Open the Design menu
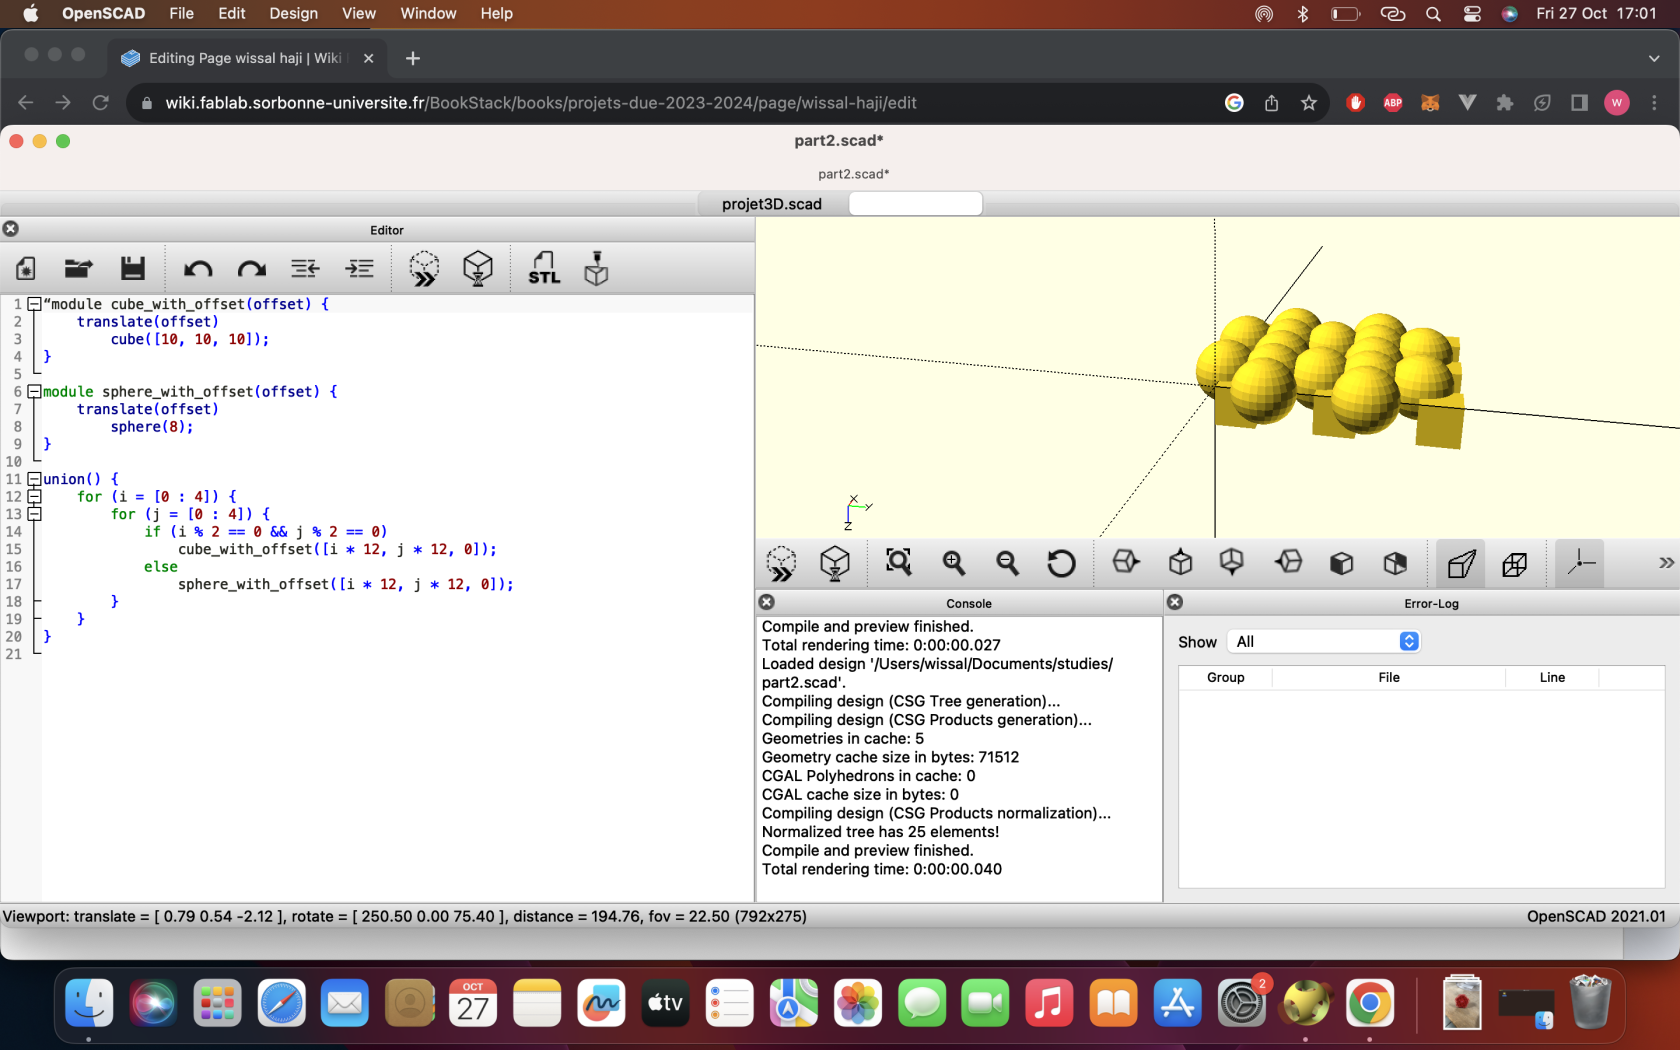1680x1050 pixels. 293,13
